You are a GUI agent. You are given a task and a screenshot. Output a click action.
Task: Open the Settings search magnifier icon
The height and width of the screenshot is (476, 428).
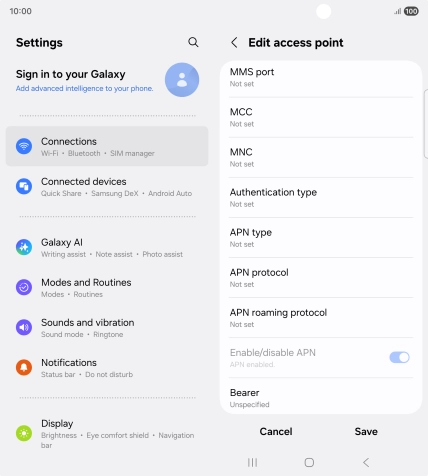193,42
